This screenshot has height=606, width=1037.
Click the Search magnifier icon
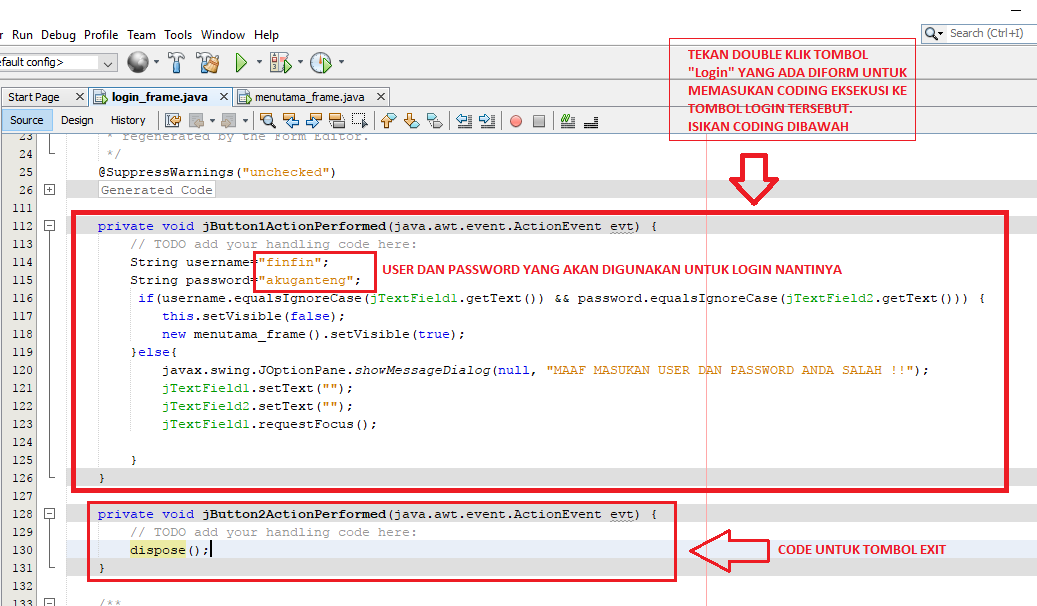point(931,33)
